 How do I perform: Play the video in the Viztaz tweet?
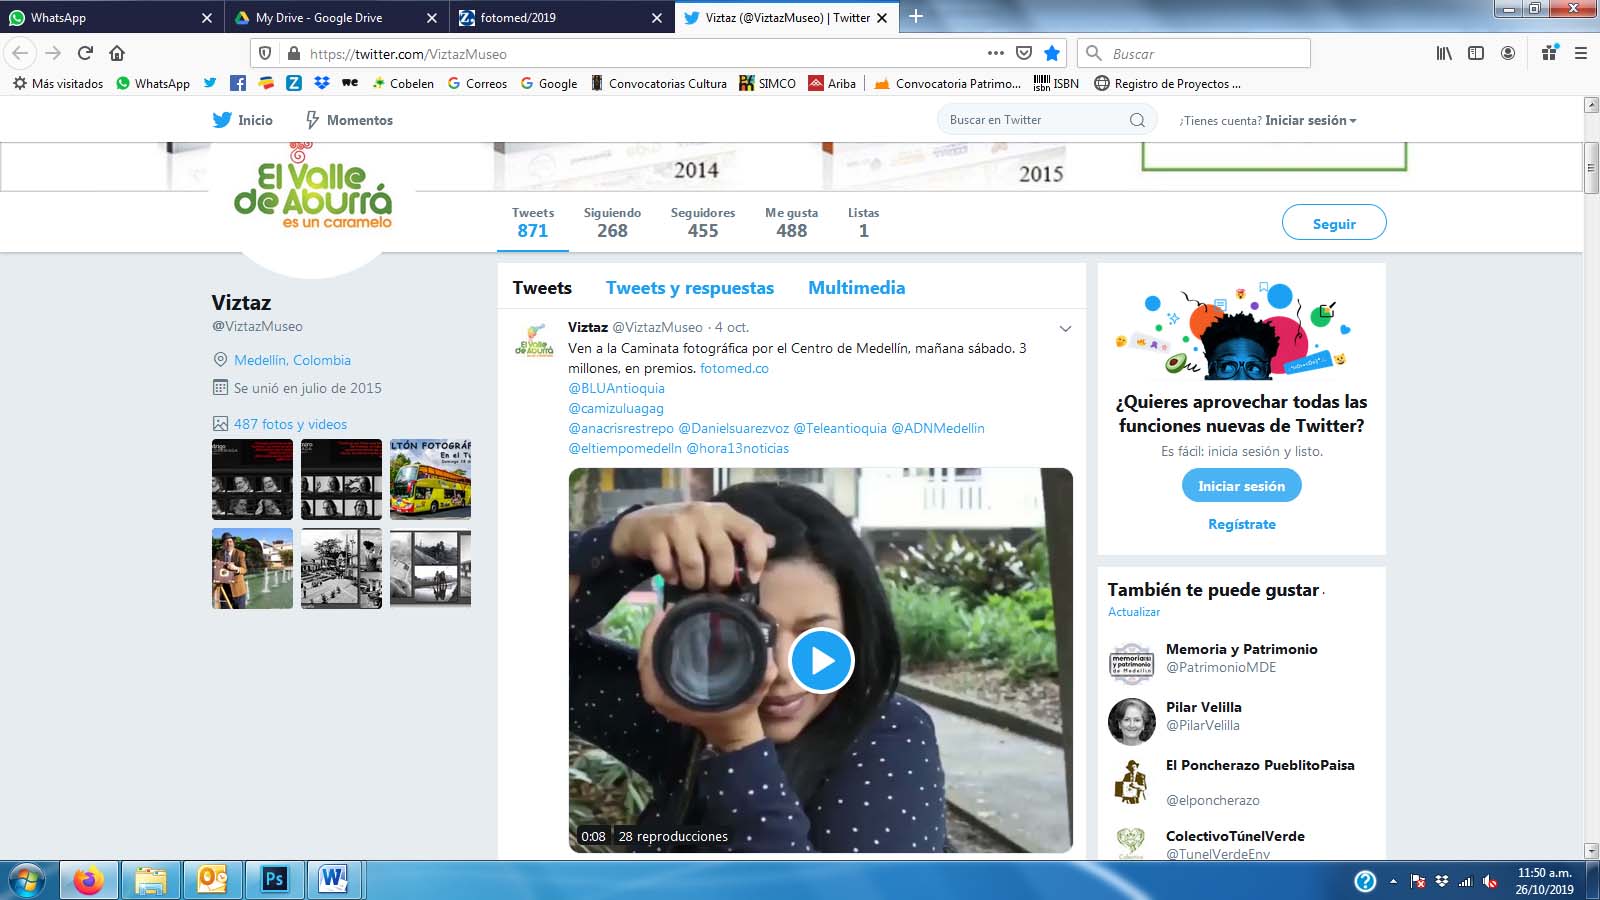click(821, 660)
